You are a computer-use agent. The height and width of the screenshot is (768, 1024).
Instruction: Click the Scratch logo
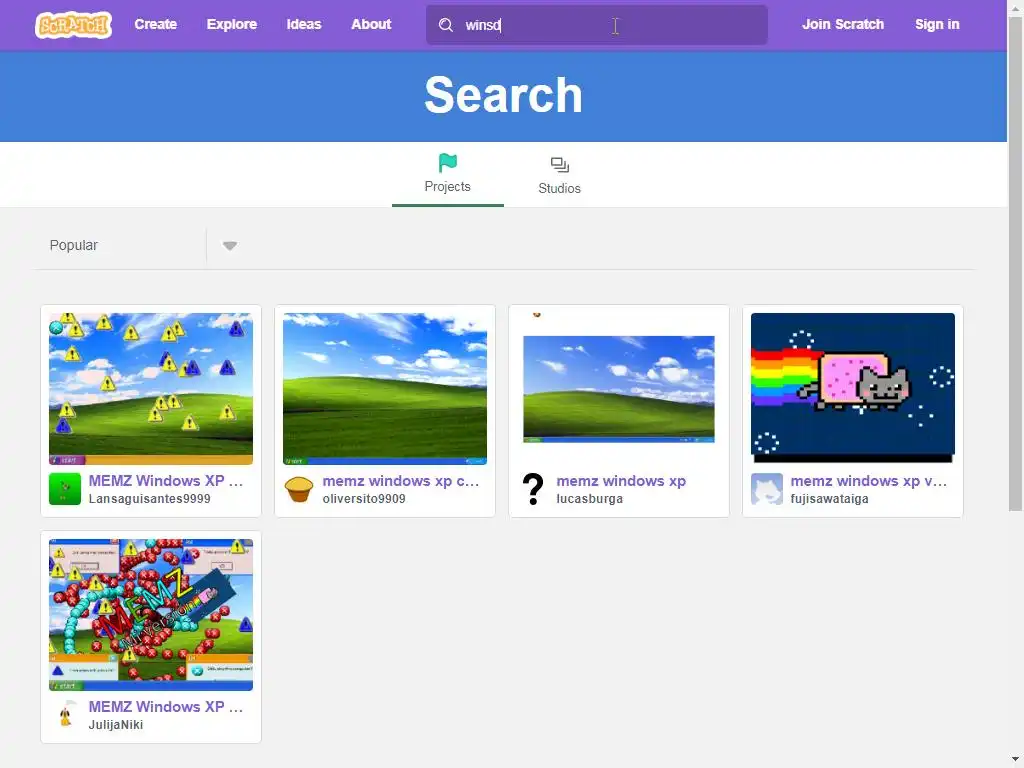pyautogui.click(x=73, y=25)
